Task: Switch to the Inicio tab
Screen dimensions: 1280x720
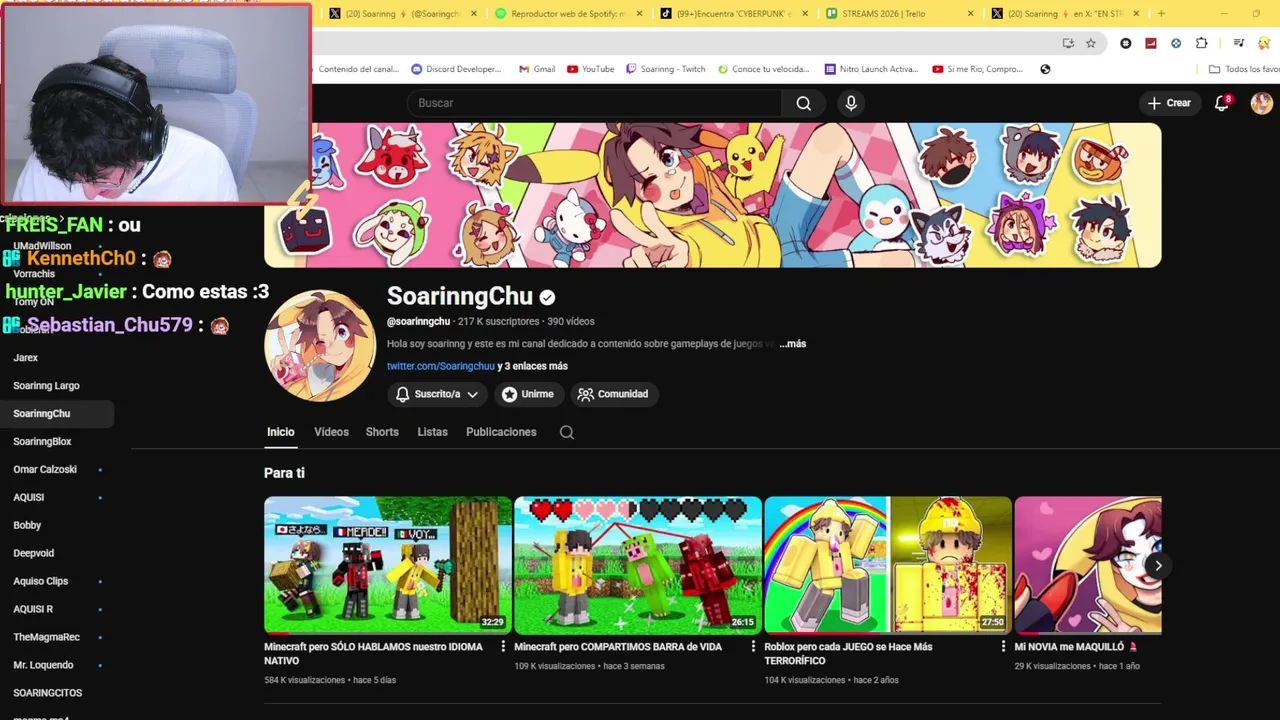Action: coord(281,432)
